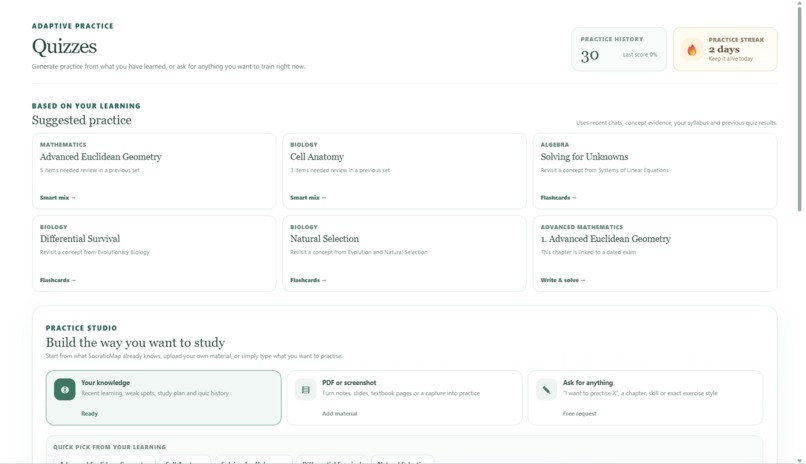Click the '1. Advanced Euclidean Geometry' title
The image size is (806, 464).
[606, 239]
